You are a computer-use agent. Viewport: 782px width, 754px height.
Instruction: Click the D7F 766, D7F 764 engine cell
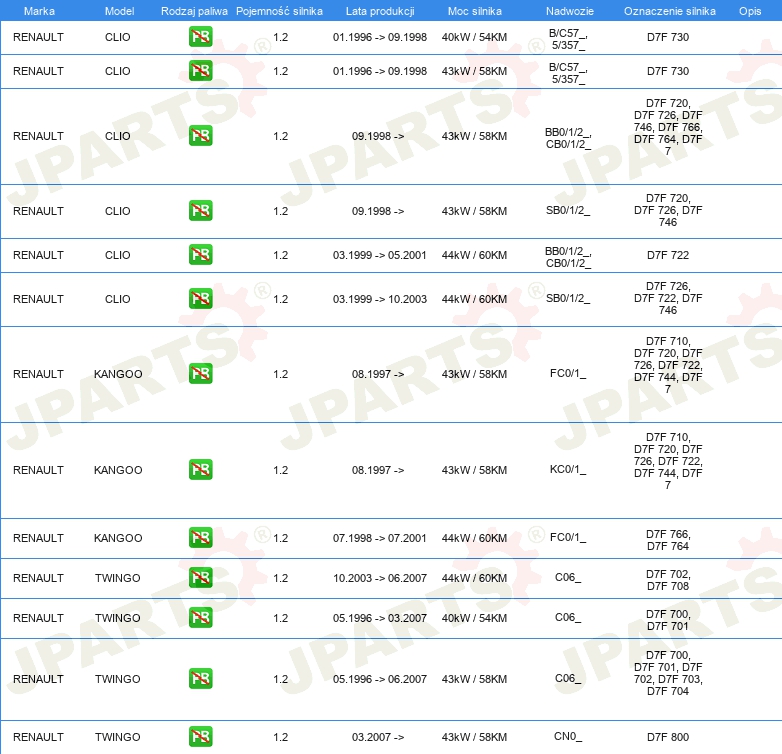668,540
